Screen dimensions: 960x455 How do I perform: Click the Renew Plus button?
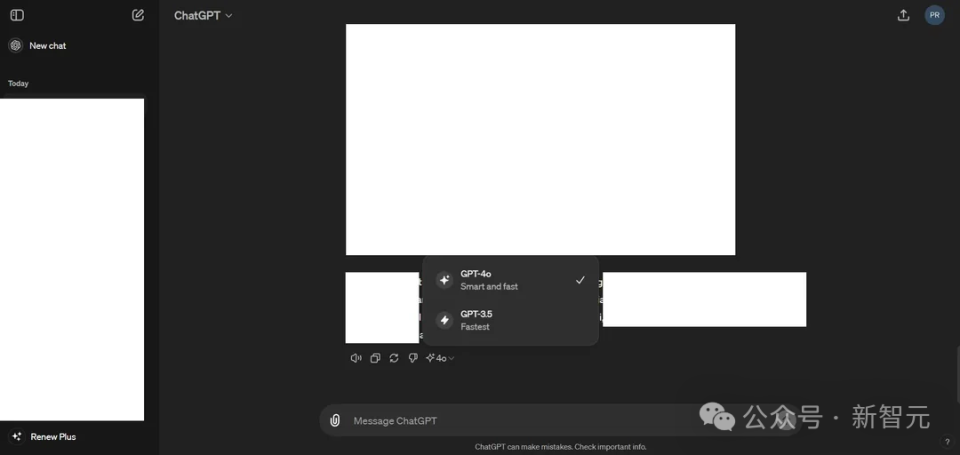pyautogui.click(x=52, y=437)
